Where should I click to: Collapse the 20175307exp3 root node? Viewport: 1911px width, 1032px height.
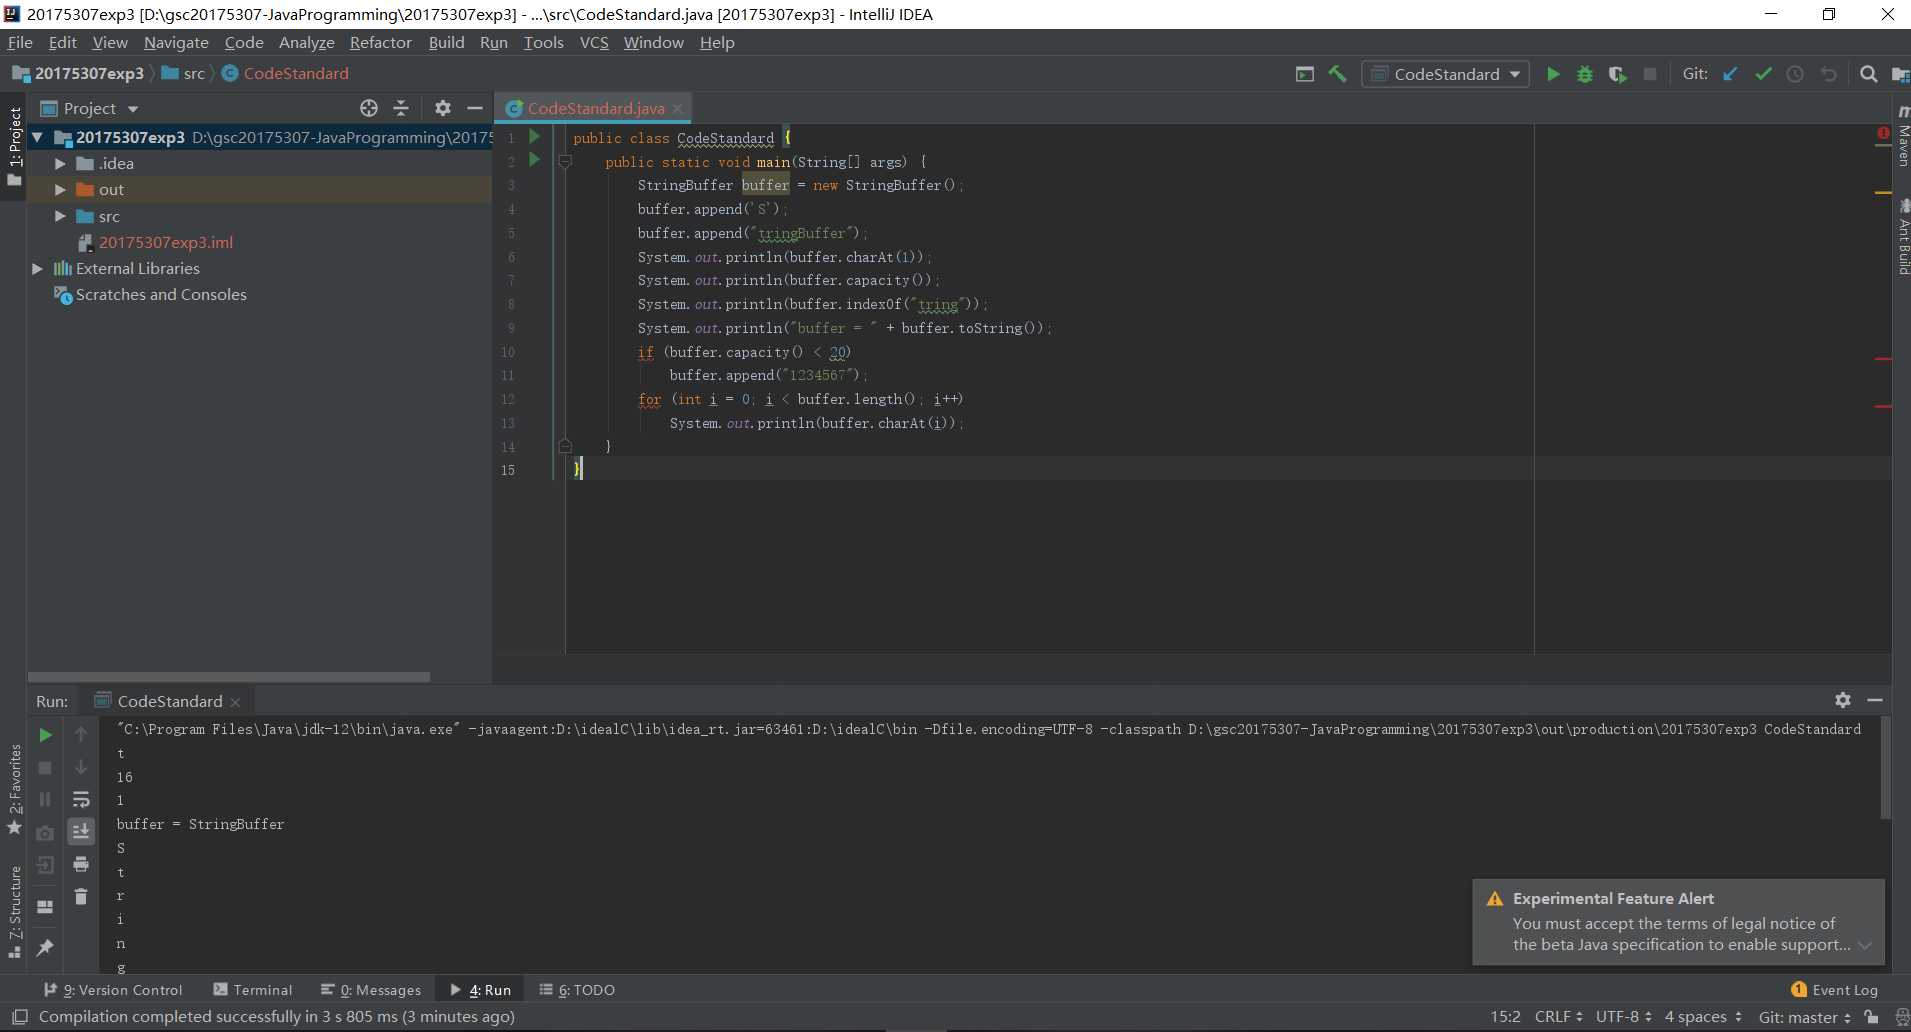pos(37,137)
